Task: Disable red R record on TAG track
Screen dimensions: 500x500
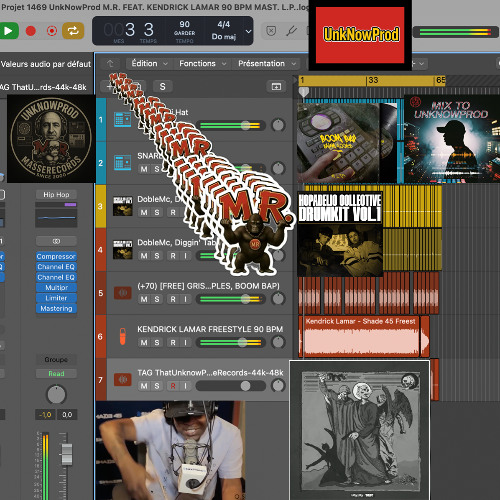Action: [173, 386]
